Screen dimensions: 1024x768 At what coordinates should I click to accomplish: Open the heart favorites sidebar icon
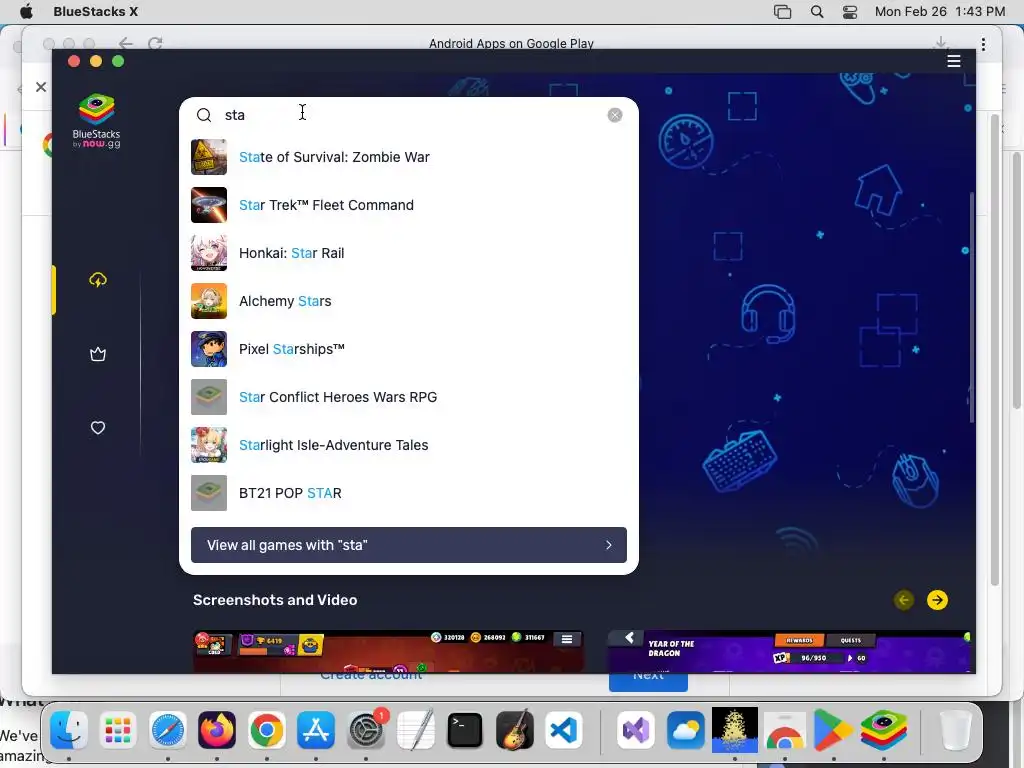[98, 428]
